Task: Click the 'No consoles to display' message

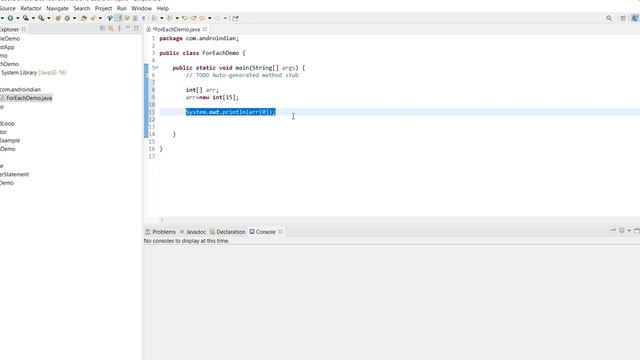Action: pyautogui.click(x=187, y=241)
